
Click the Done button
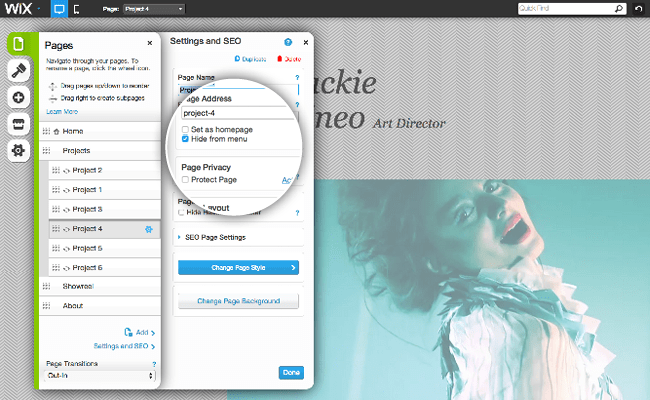click(291, 373)
